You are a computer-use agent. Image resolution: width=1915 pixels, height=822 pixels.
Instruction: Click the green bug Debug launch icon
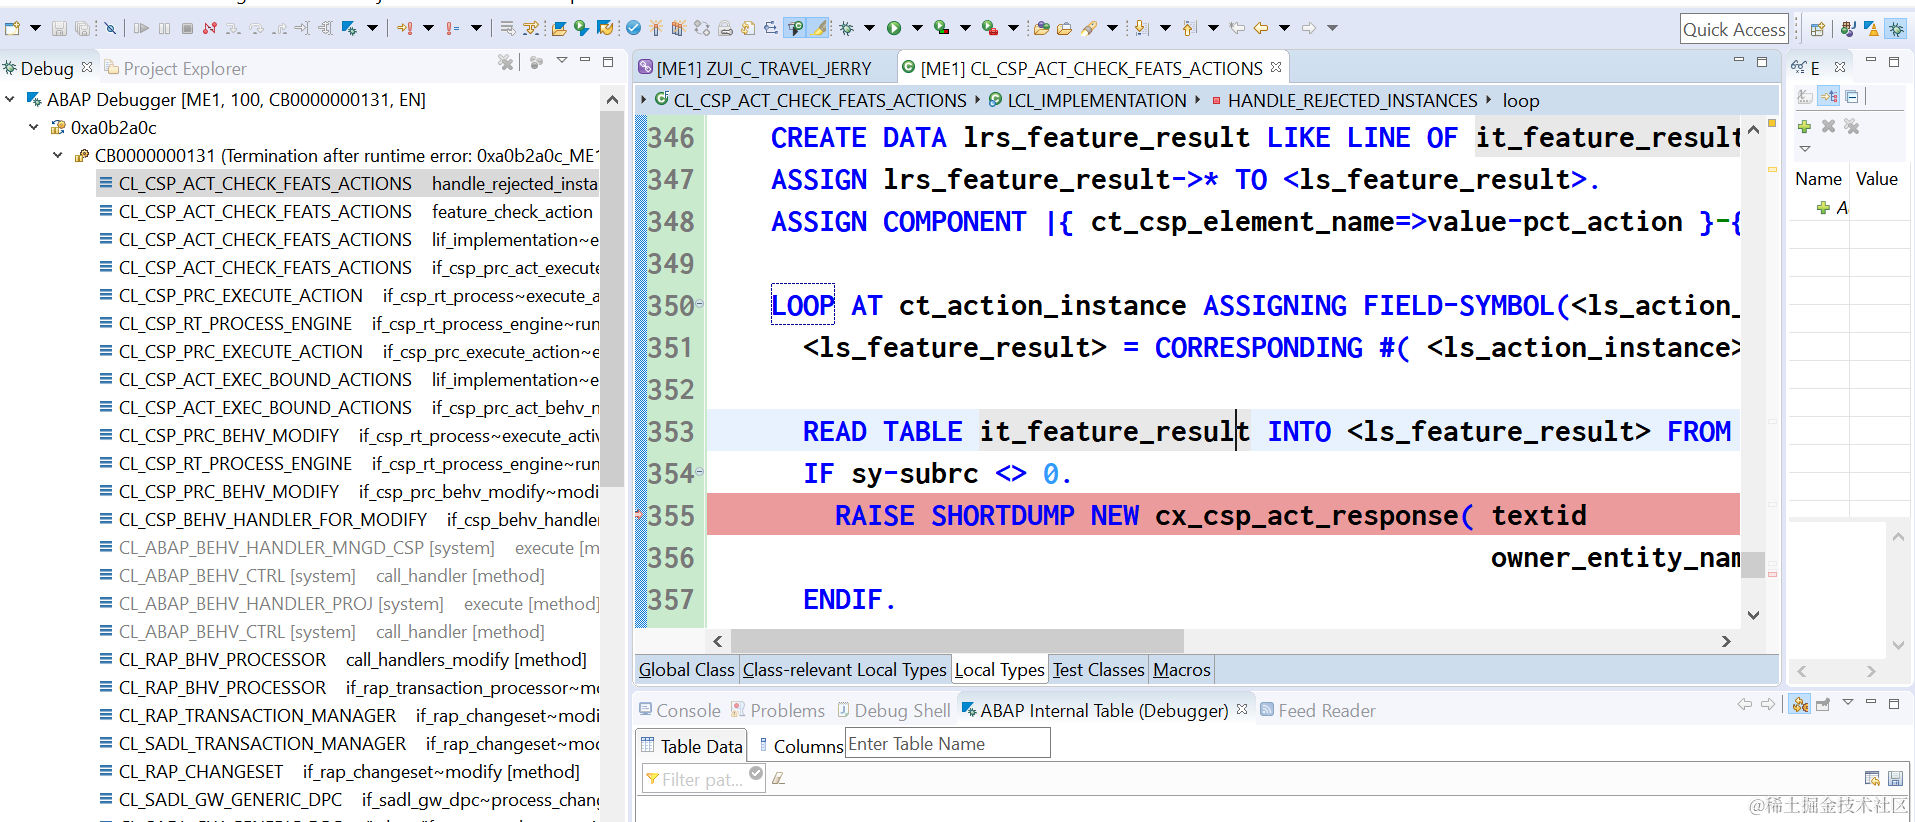847,28
